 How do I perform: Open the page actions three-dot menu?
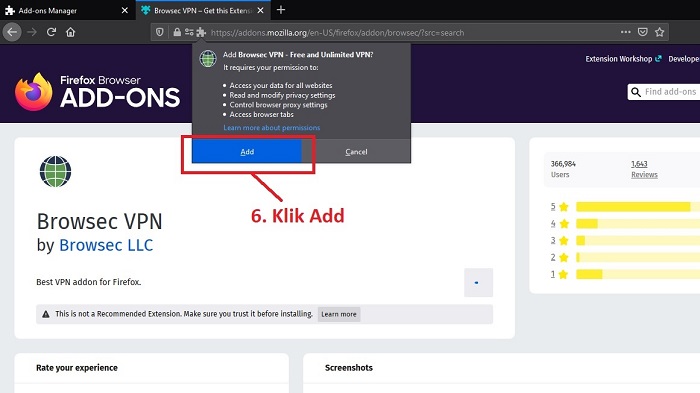point(625,32)
